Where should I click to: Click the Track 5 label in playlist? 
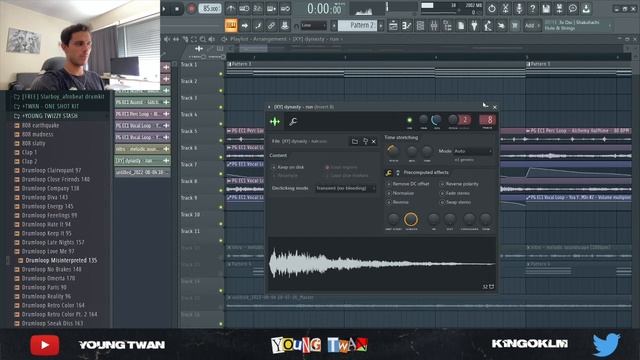point(189,131)
